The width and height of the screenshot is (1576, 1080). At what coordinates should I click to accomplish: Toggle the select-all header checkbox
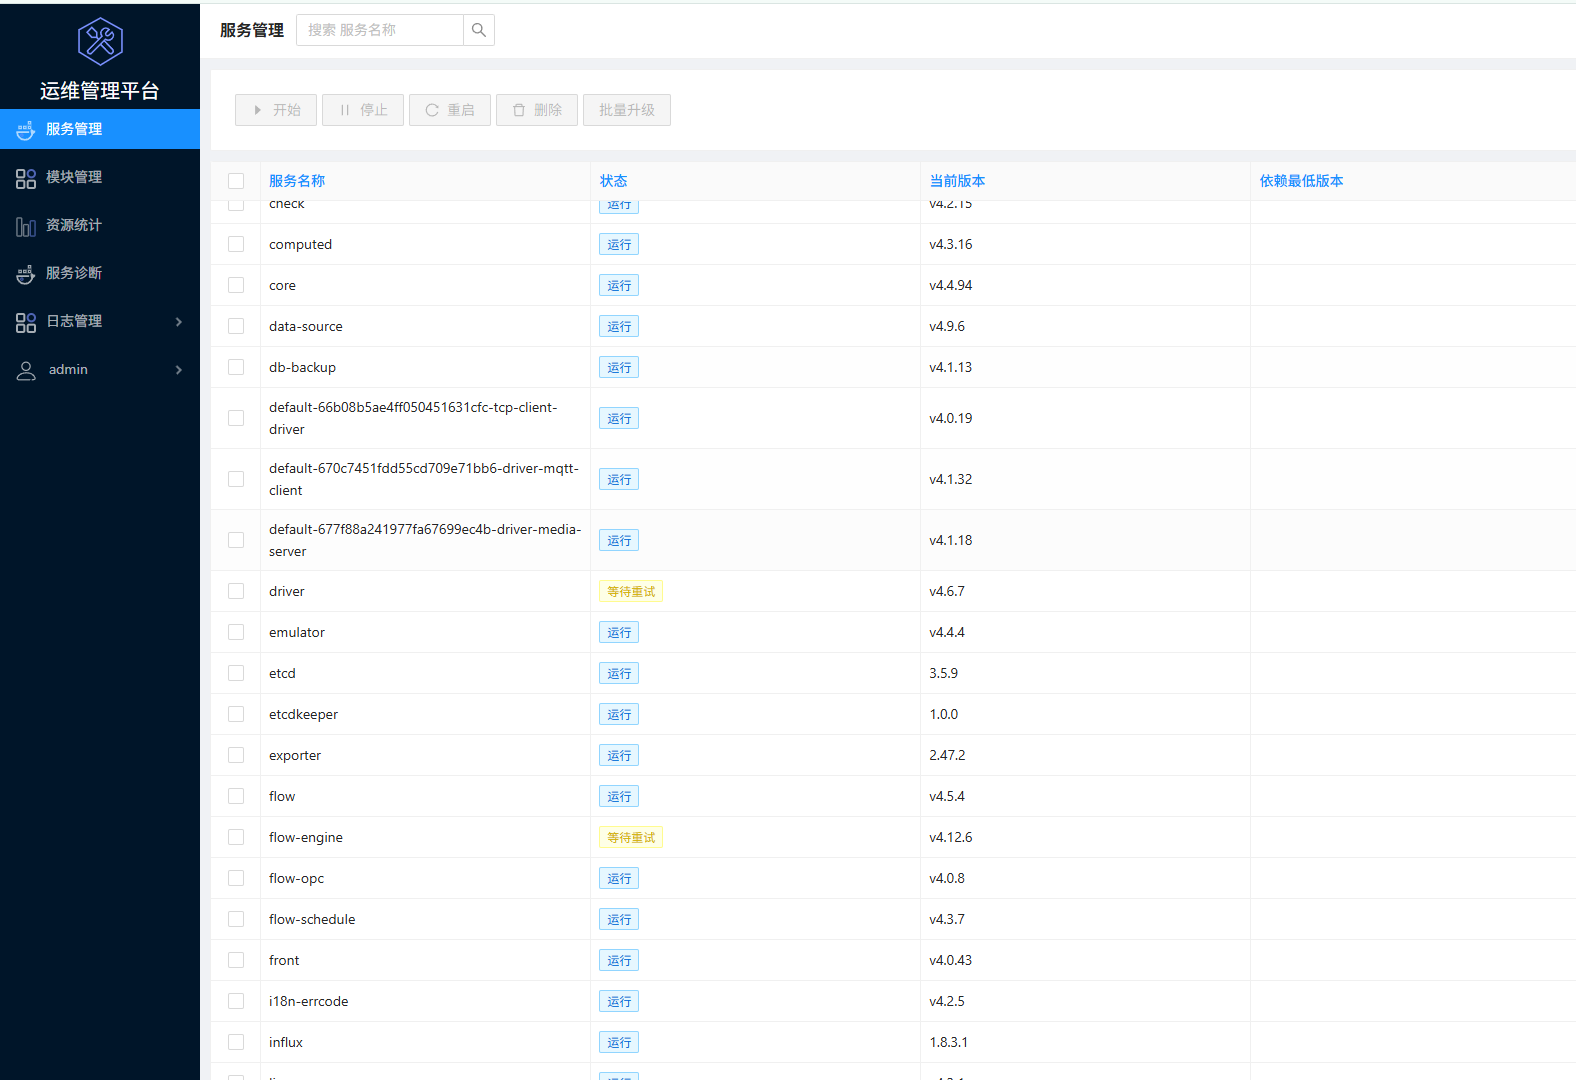pos(236,181)
